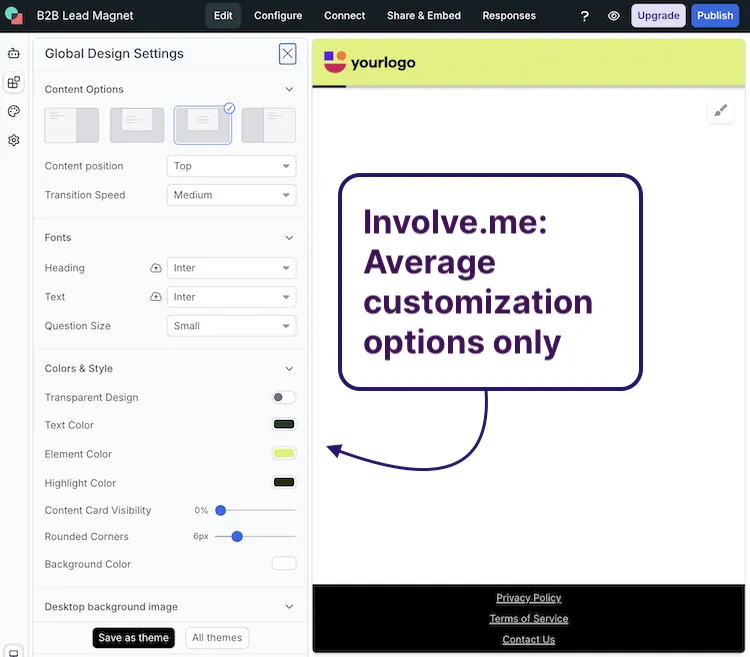The height and width of the screenshot is (657, 750).
Task: Click the desktop device icon at bottom left
Action: (14, 653)
